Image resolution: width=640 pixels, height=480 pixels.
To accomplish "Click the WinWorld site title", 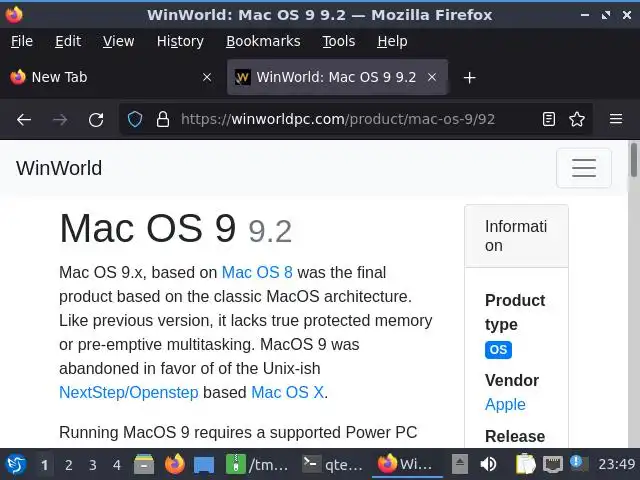I will [x=59, y=168].
